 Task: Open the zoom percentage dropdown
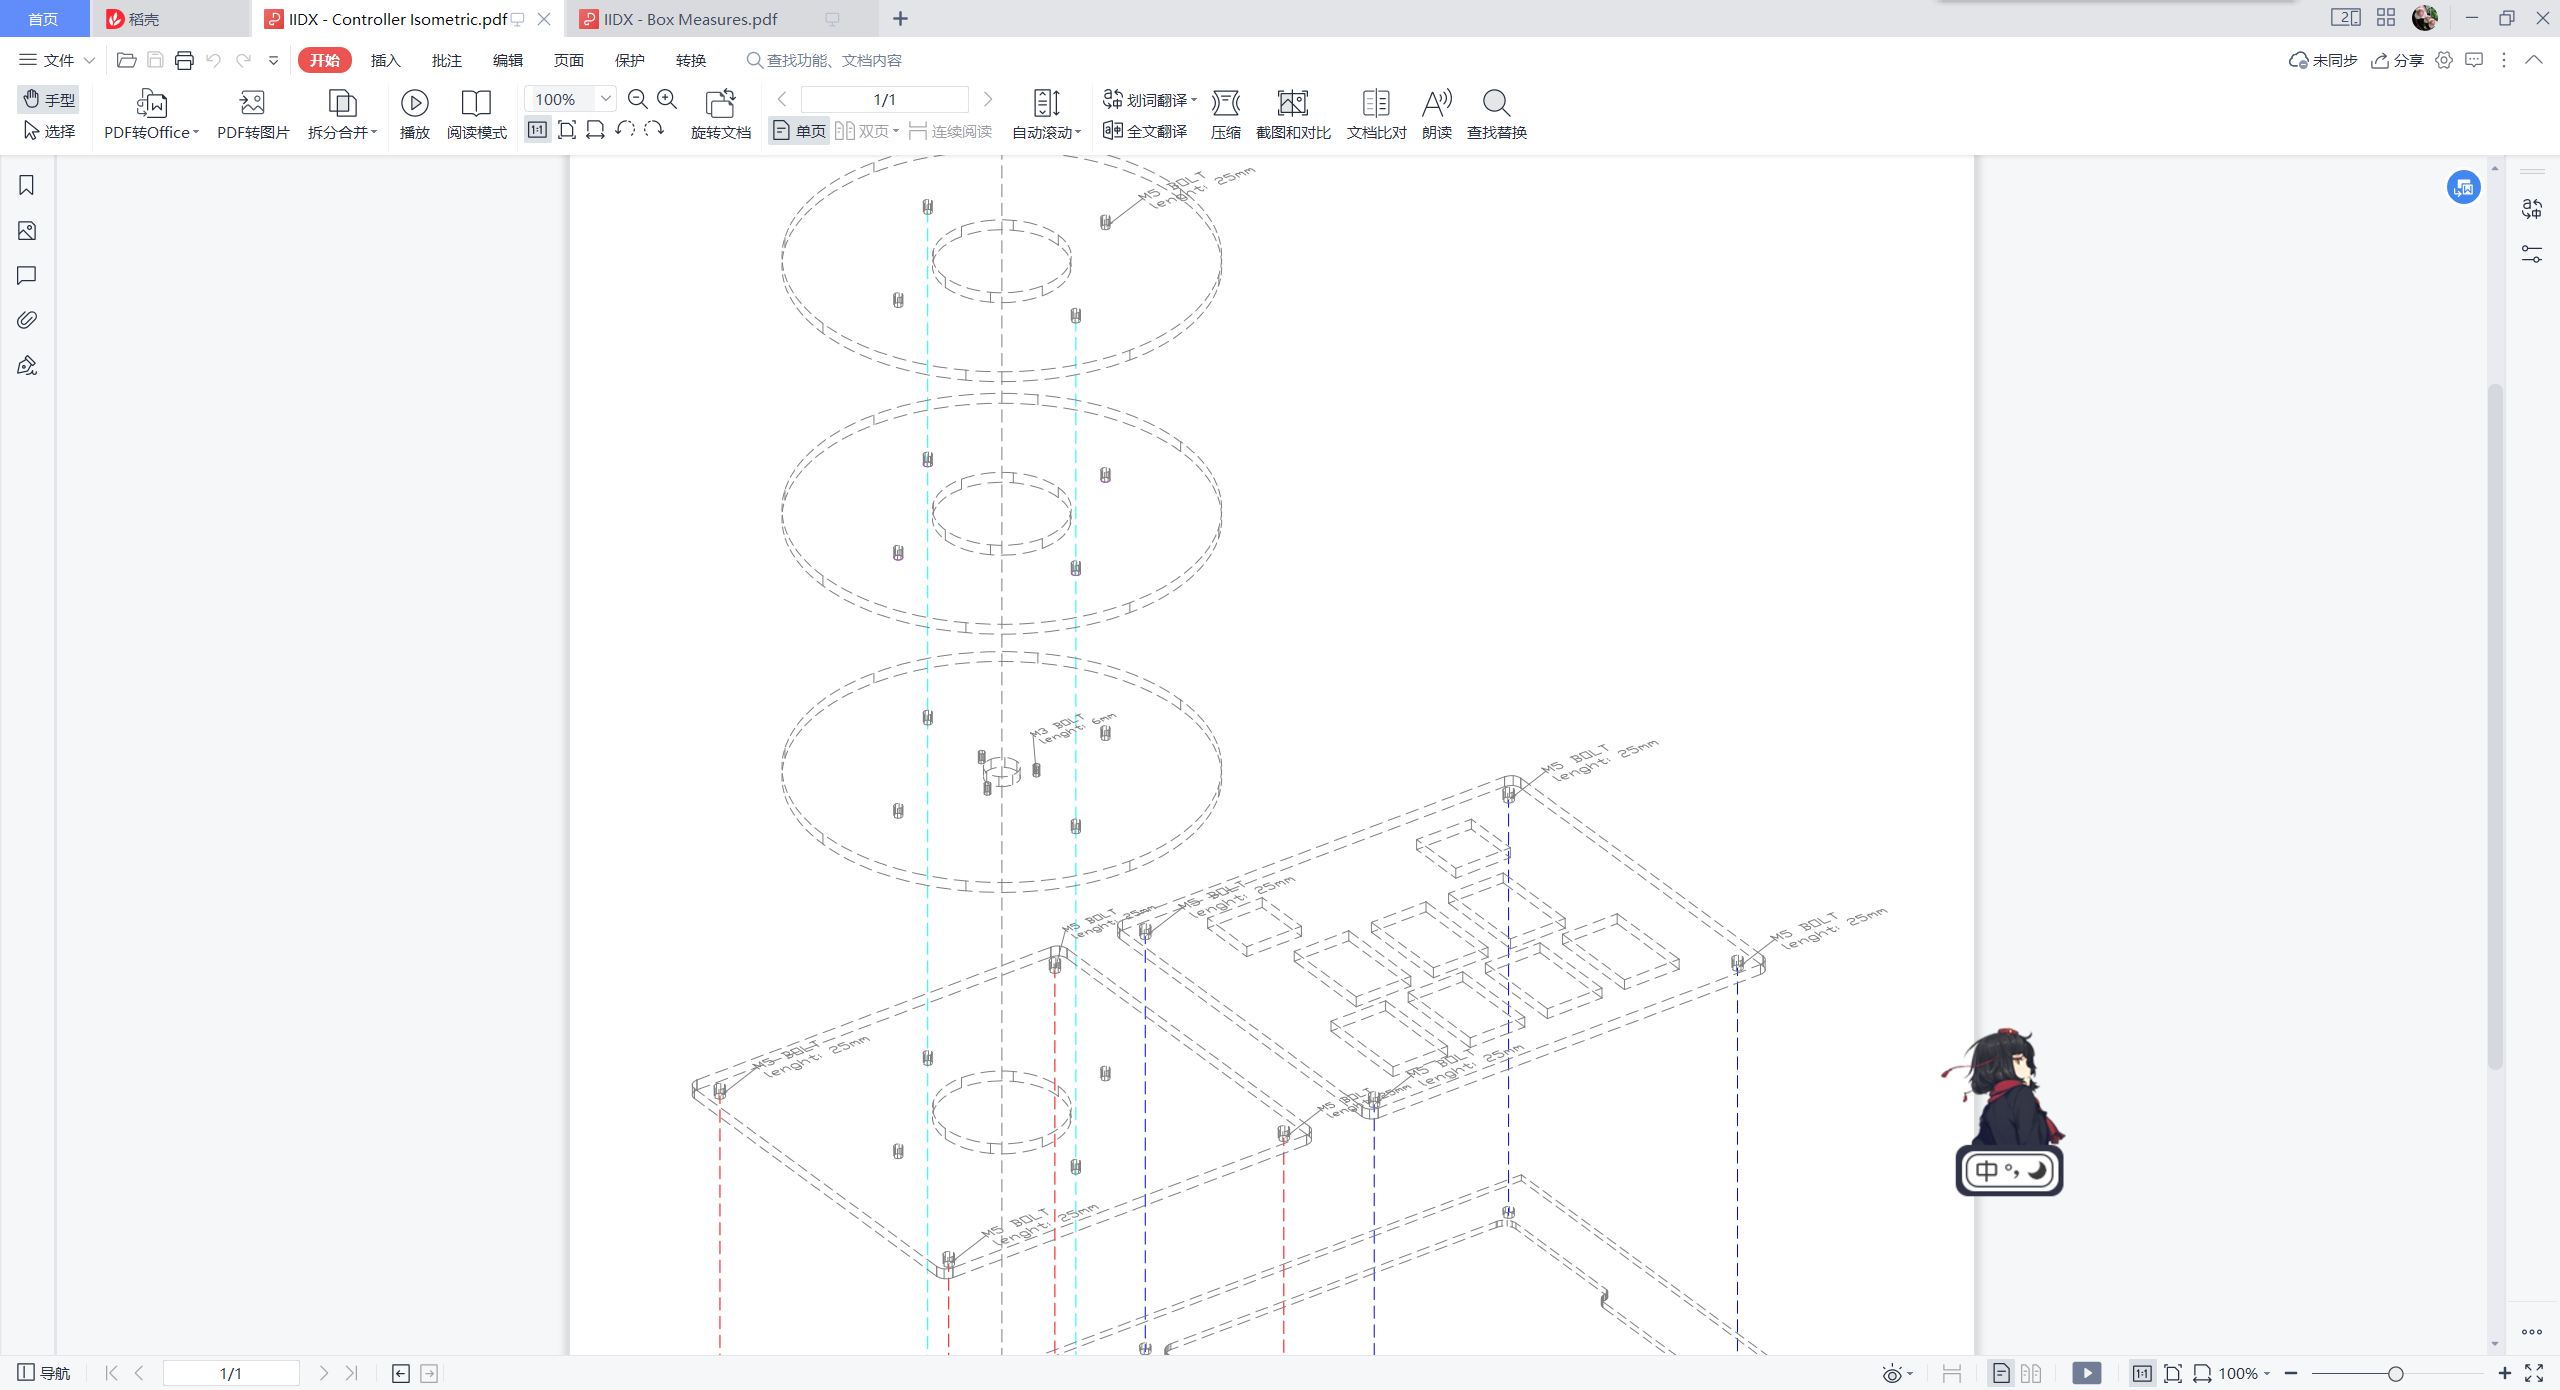605,99
